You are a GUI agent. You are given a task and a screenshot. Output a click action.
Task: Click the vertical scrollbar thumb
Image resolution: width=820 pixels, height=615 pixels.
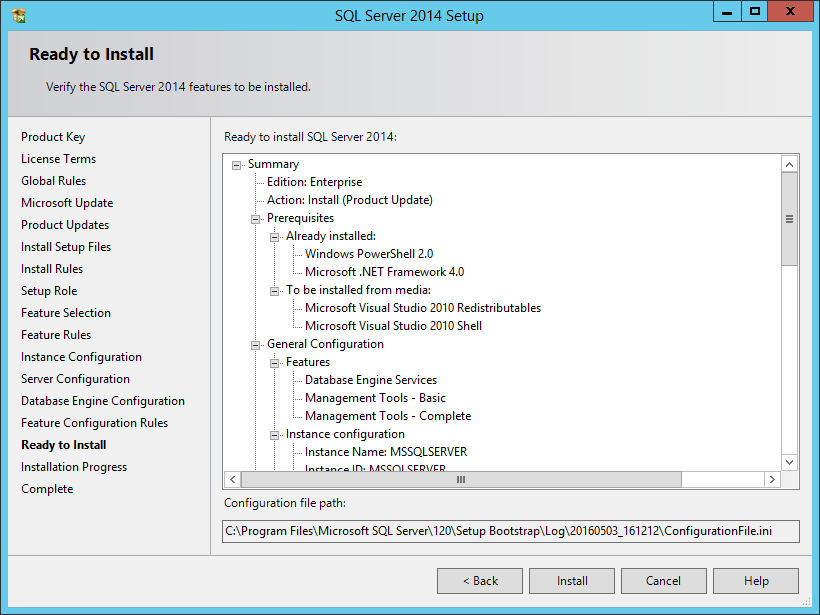tap(789, 219)
